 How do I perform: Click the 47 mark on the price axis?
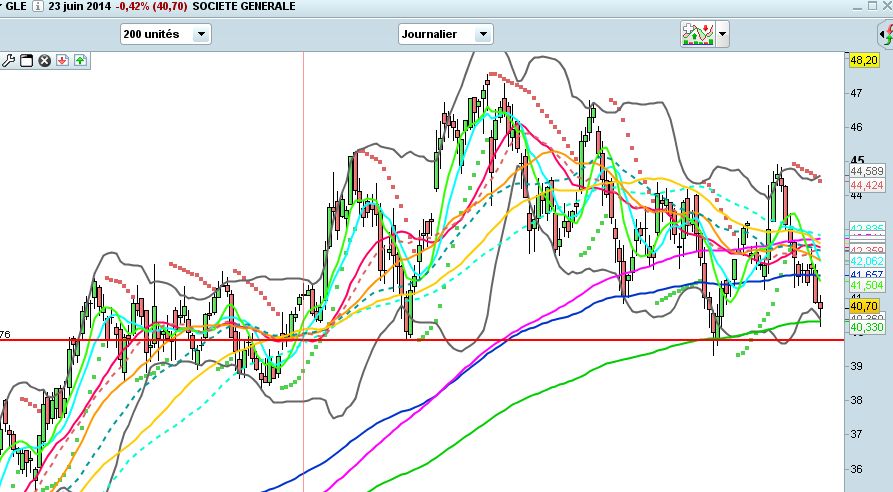(x=857, y=93)
